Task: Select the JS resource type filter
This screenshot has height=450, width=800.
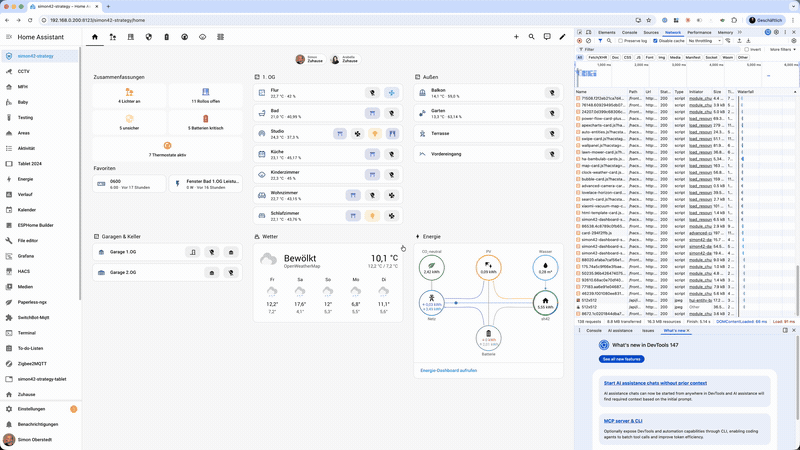Action: (x=638, y=58)
